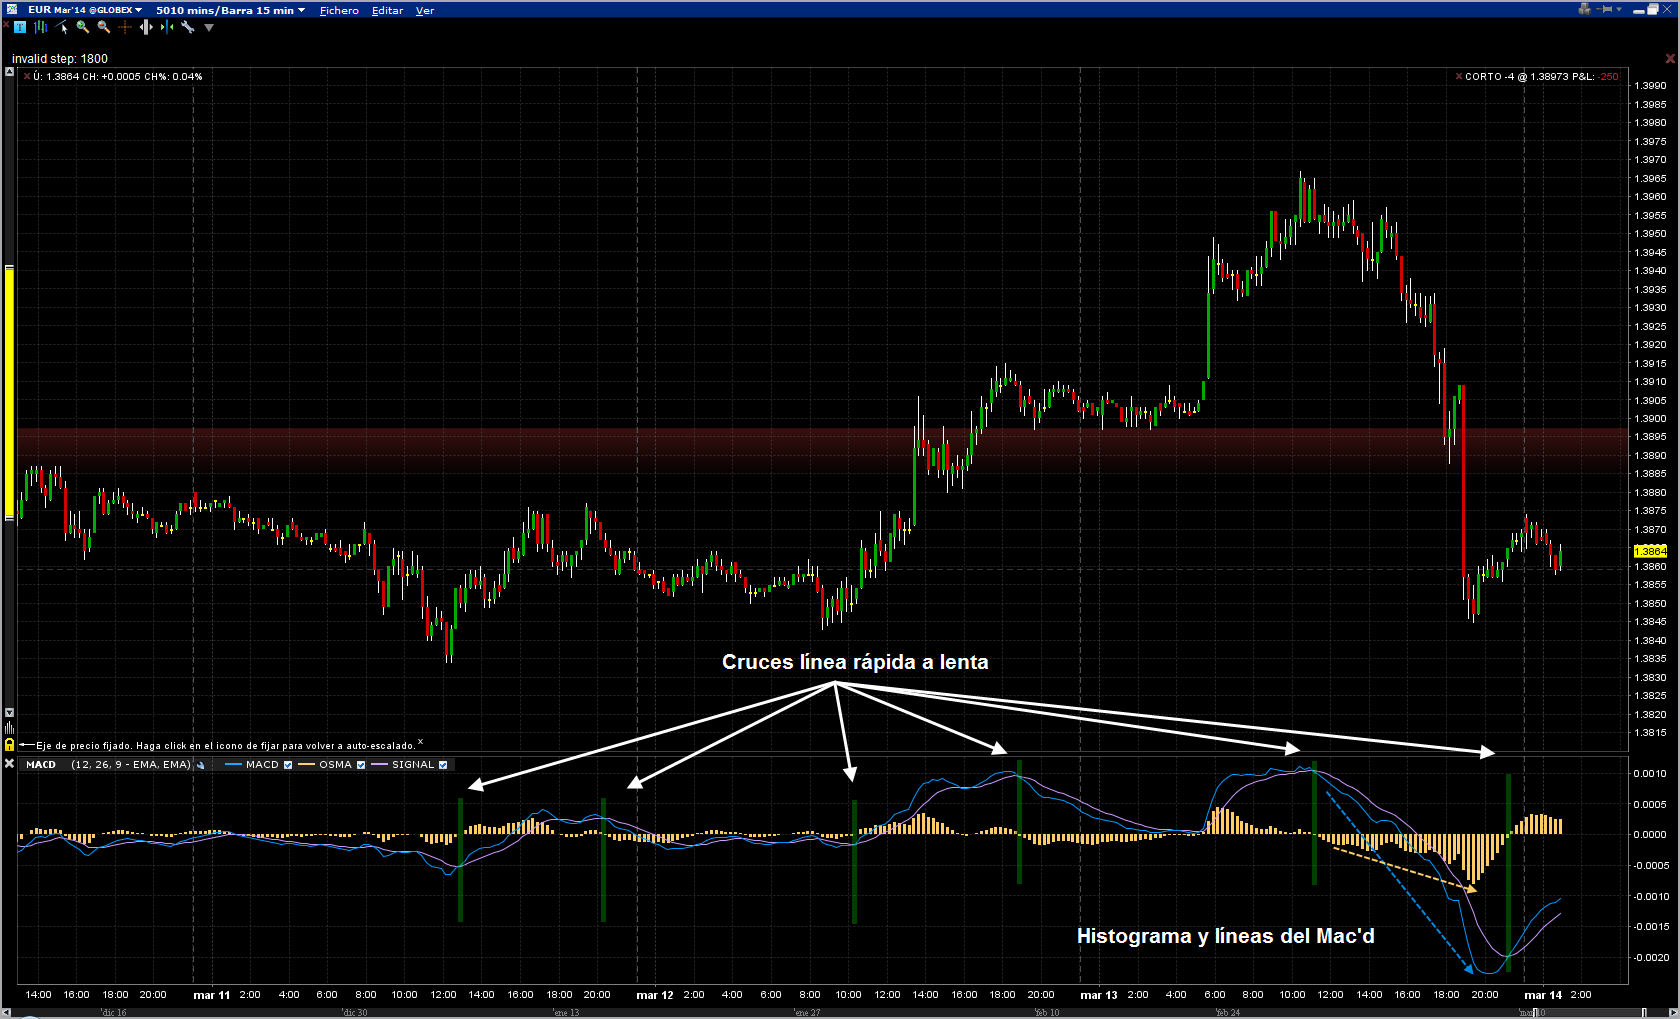Screen dimensions: 1680x1019
Task: Select the text annotation tool icon
Action: 20,27
